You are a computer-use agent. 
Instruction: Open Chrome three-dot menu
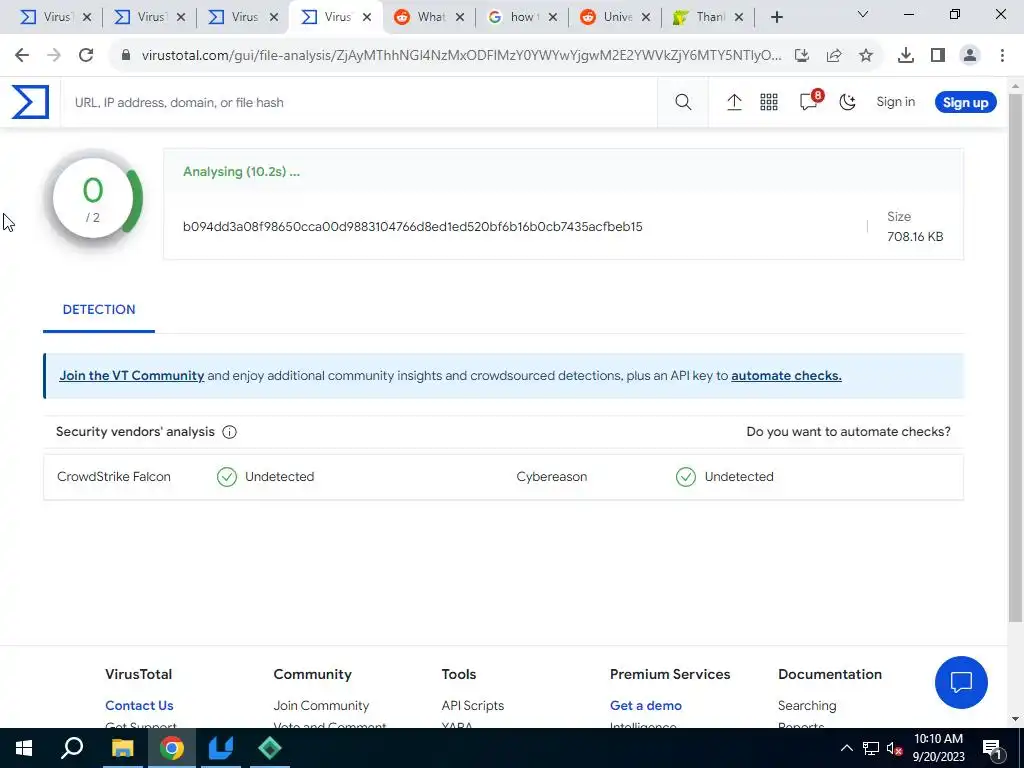tap(1002, 56)
